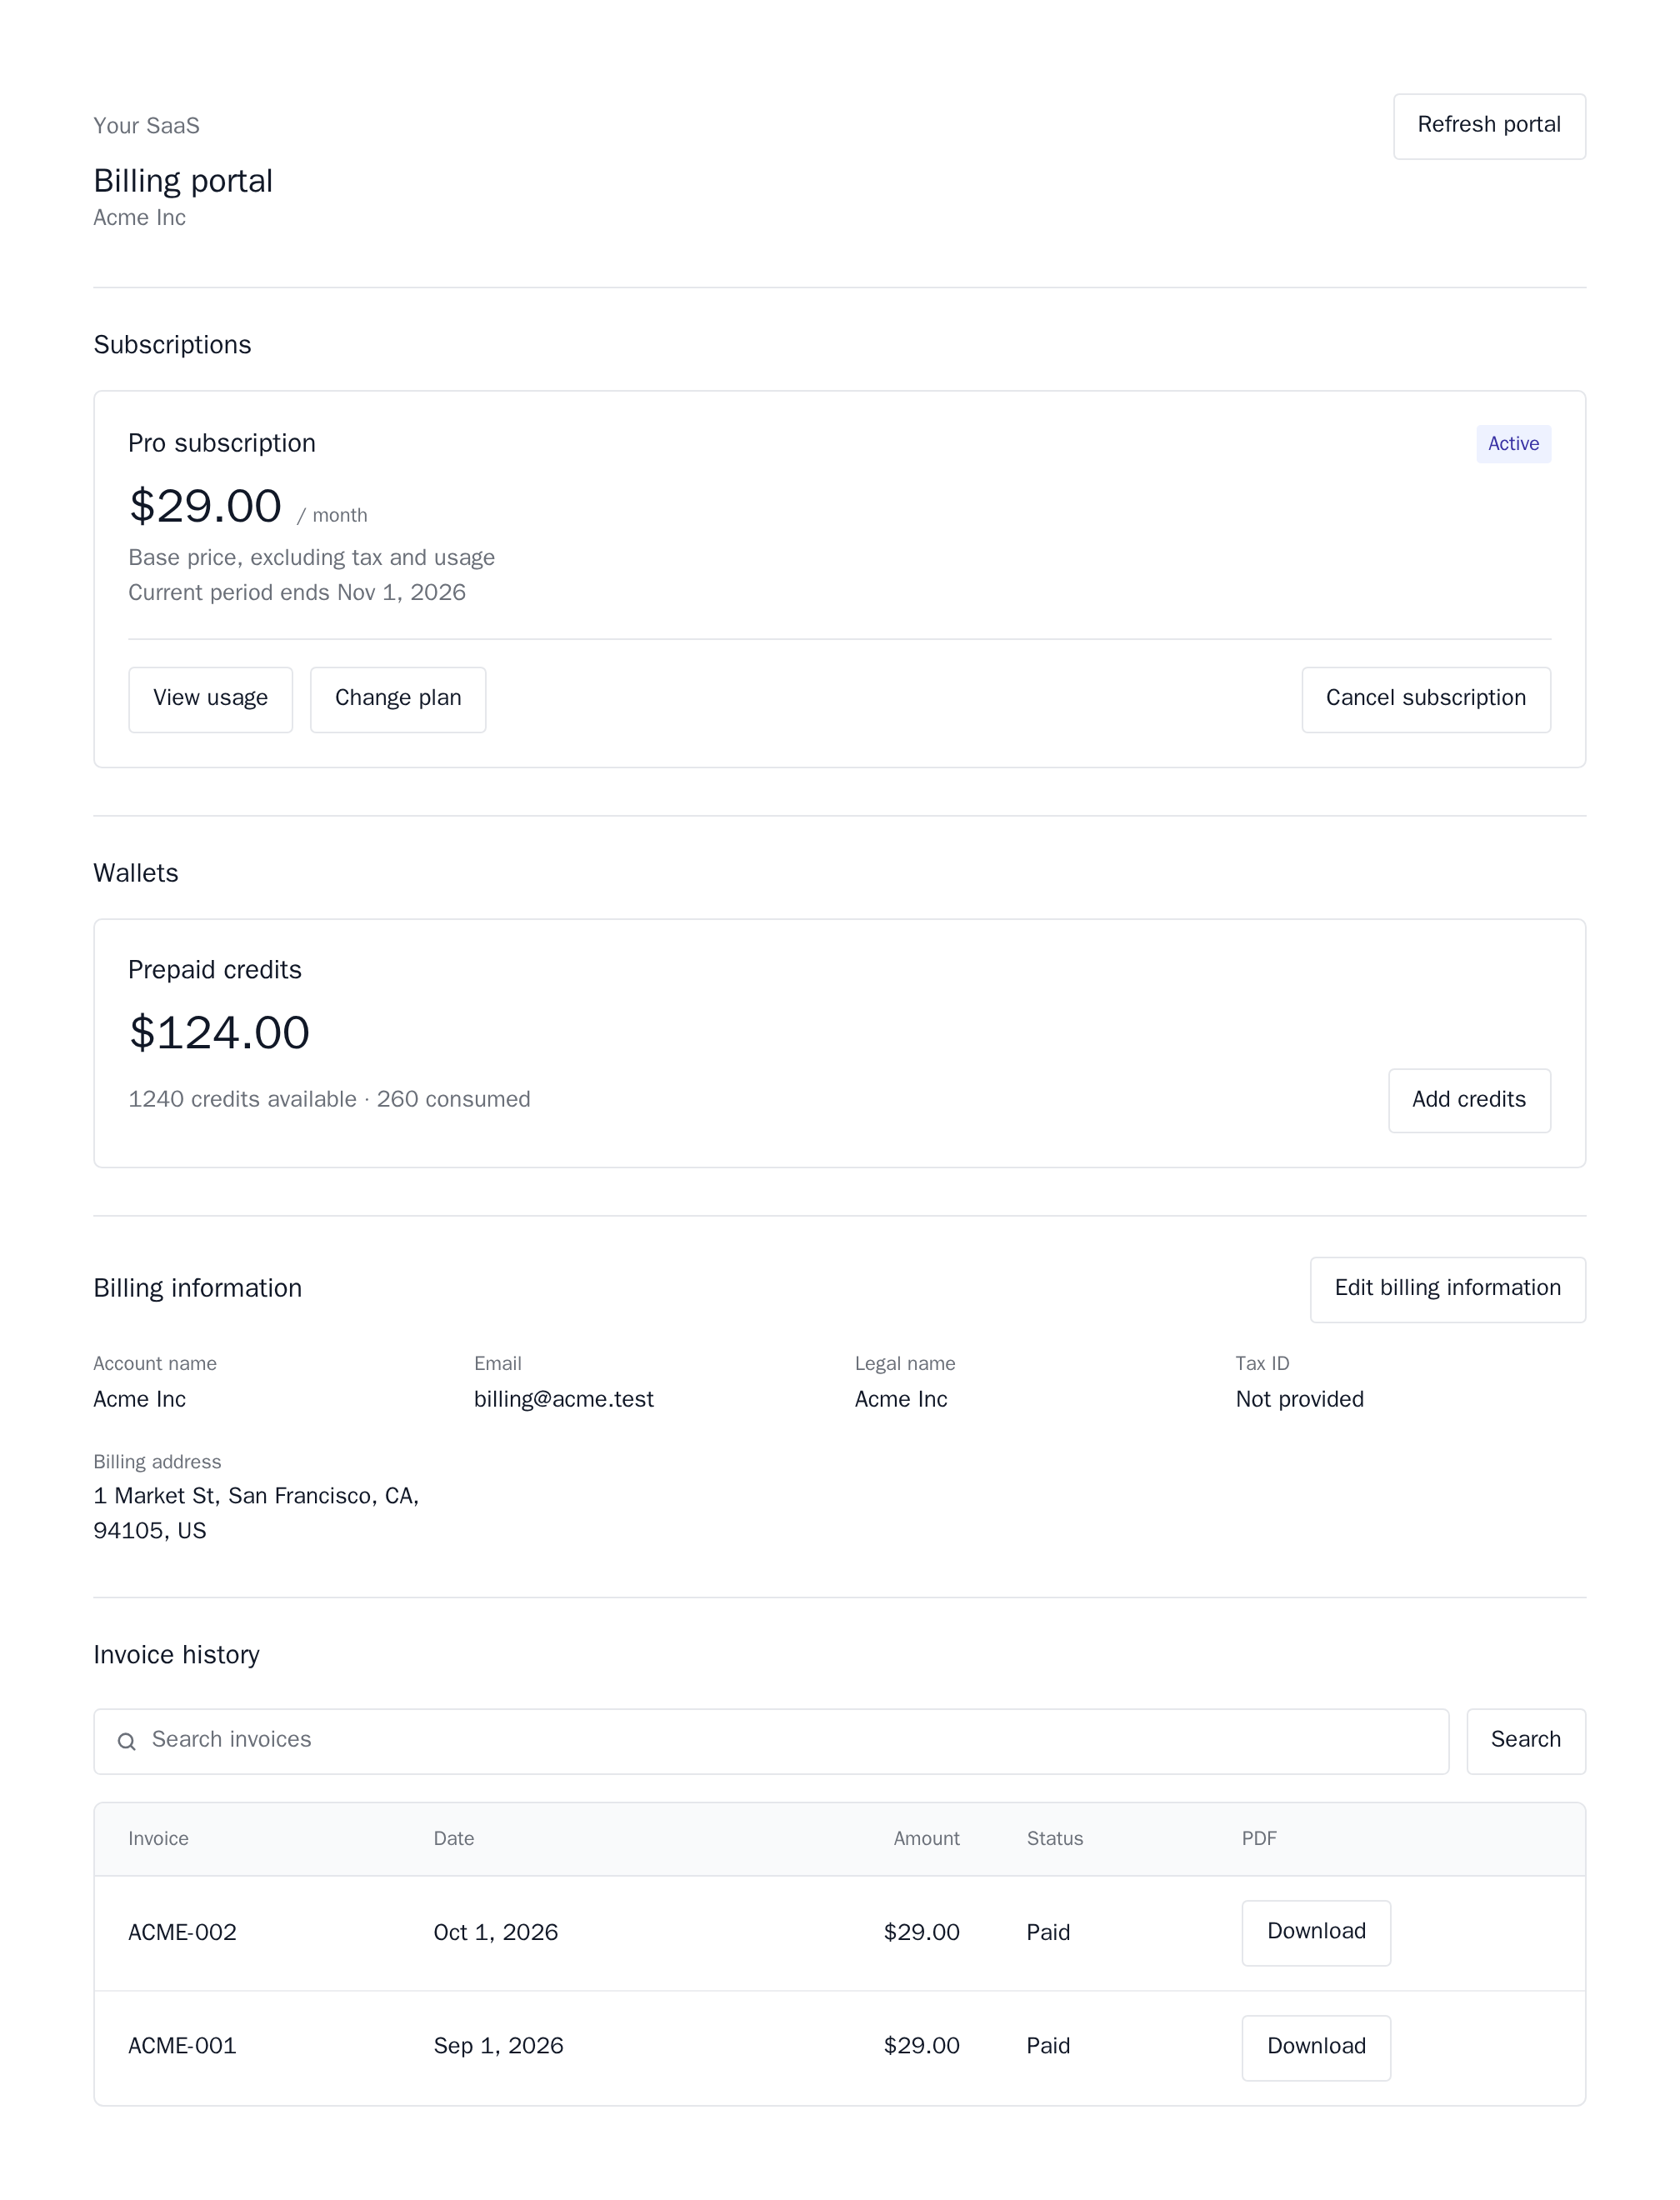
Task: Click the Amount column header
Action: point(926,1838)
